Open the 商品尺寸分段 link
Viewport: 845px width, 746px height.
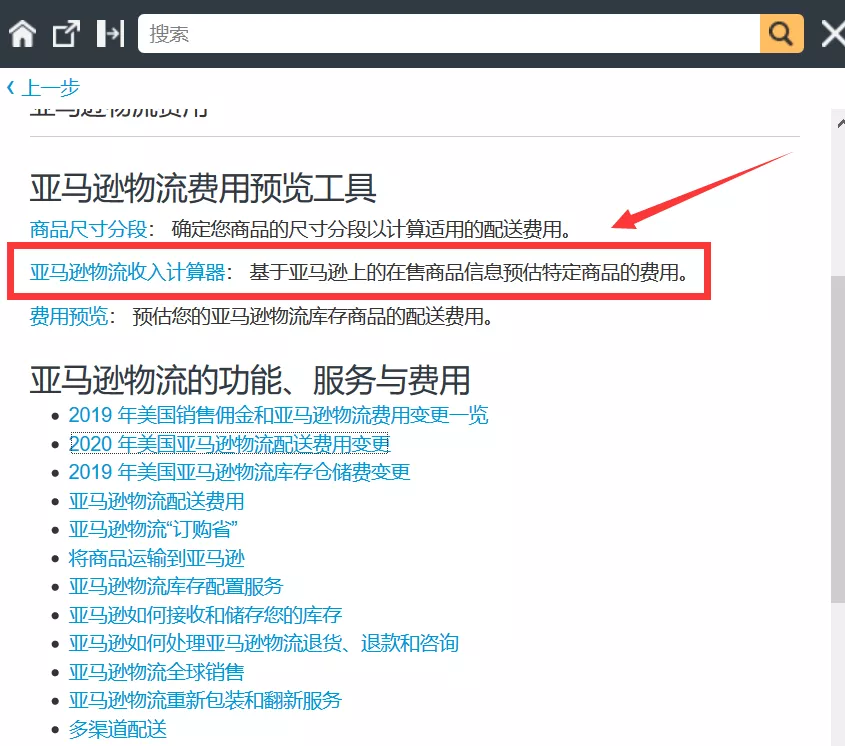tap(88, 229)
